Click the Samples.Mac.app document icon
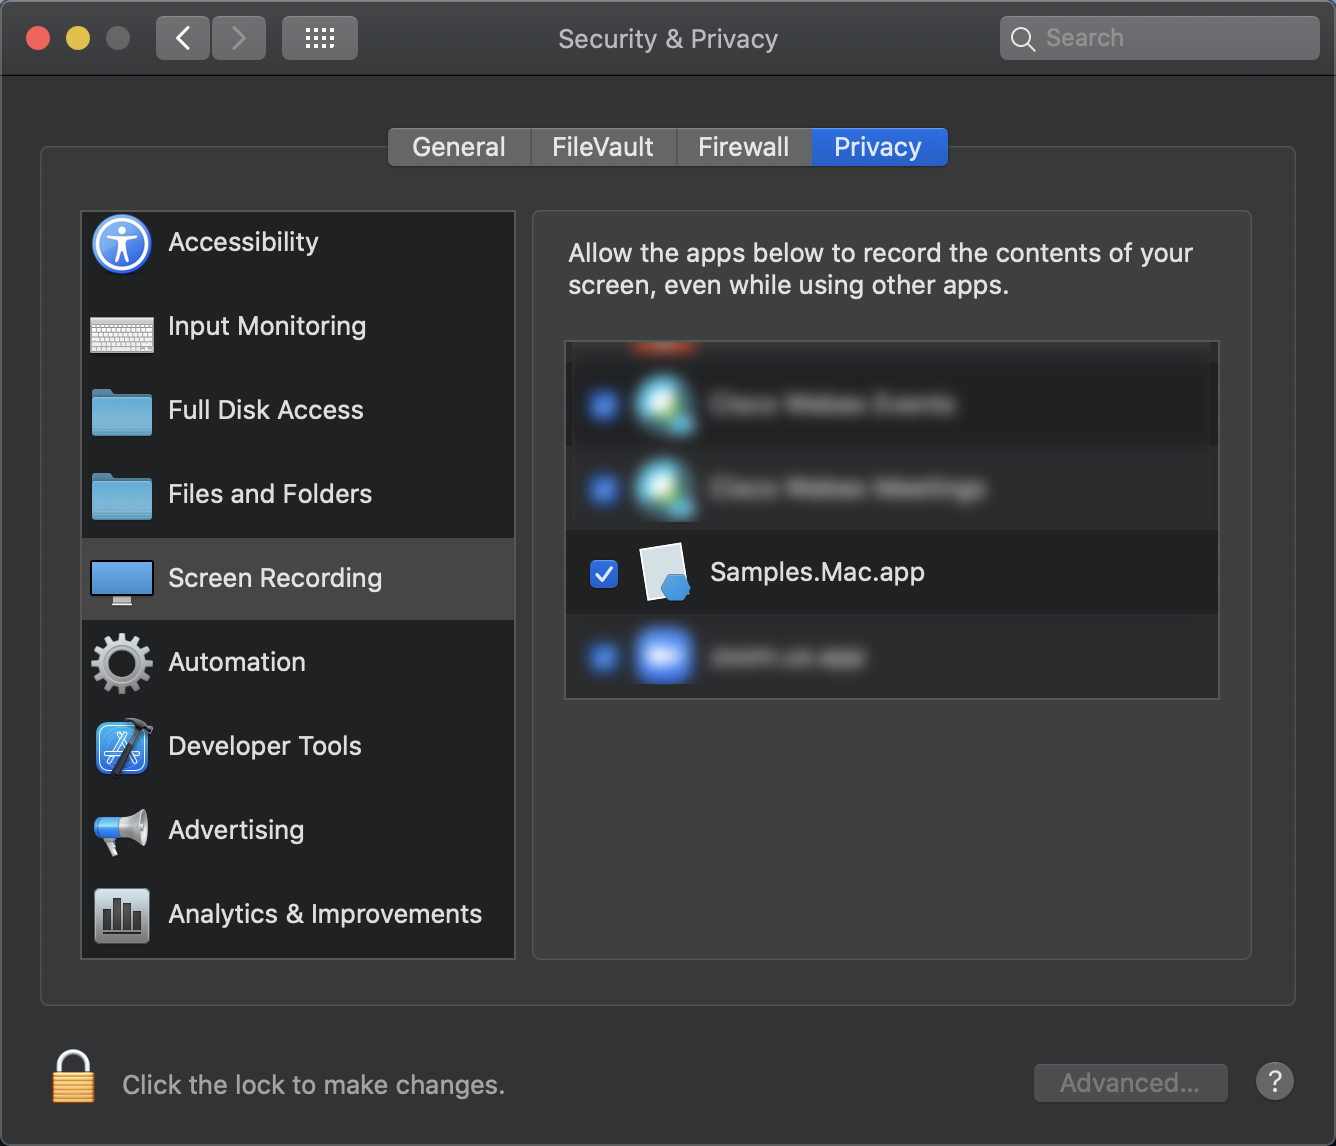Image resolution: width=1336 pixels, height=1146 pixels. [x=665, y=573]
